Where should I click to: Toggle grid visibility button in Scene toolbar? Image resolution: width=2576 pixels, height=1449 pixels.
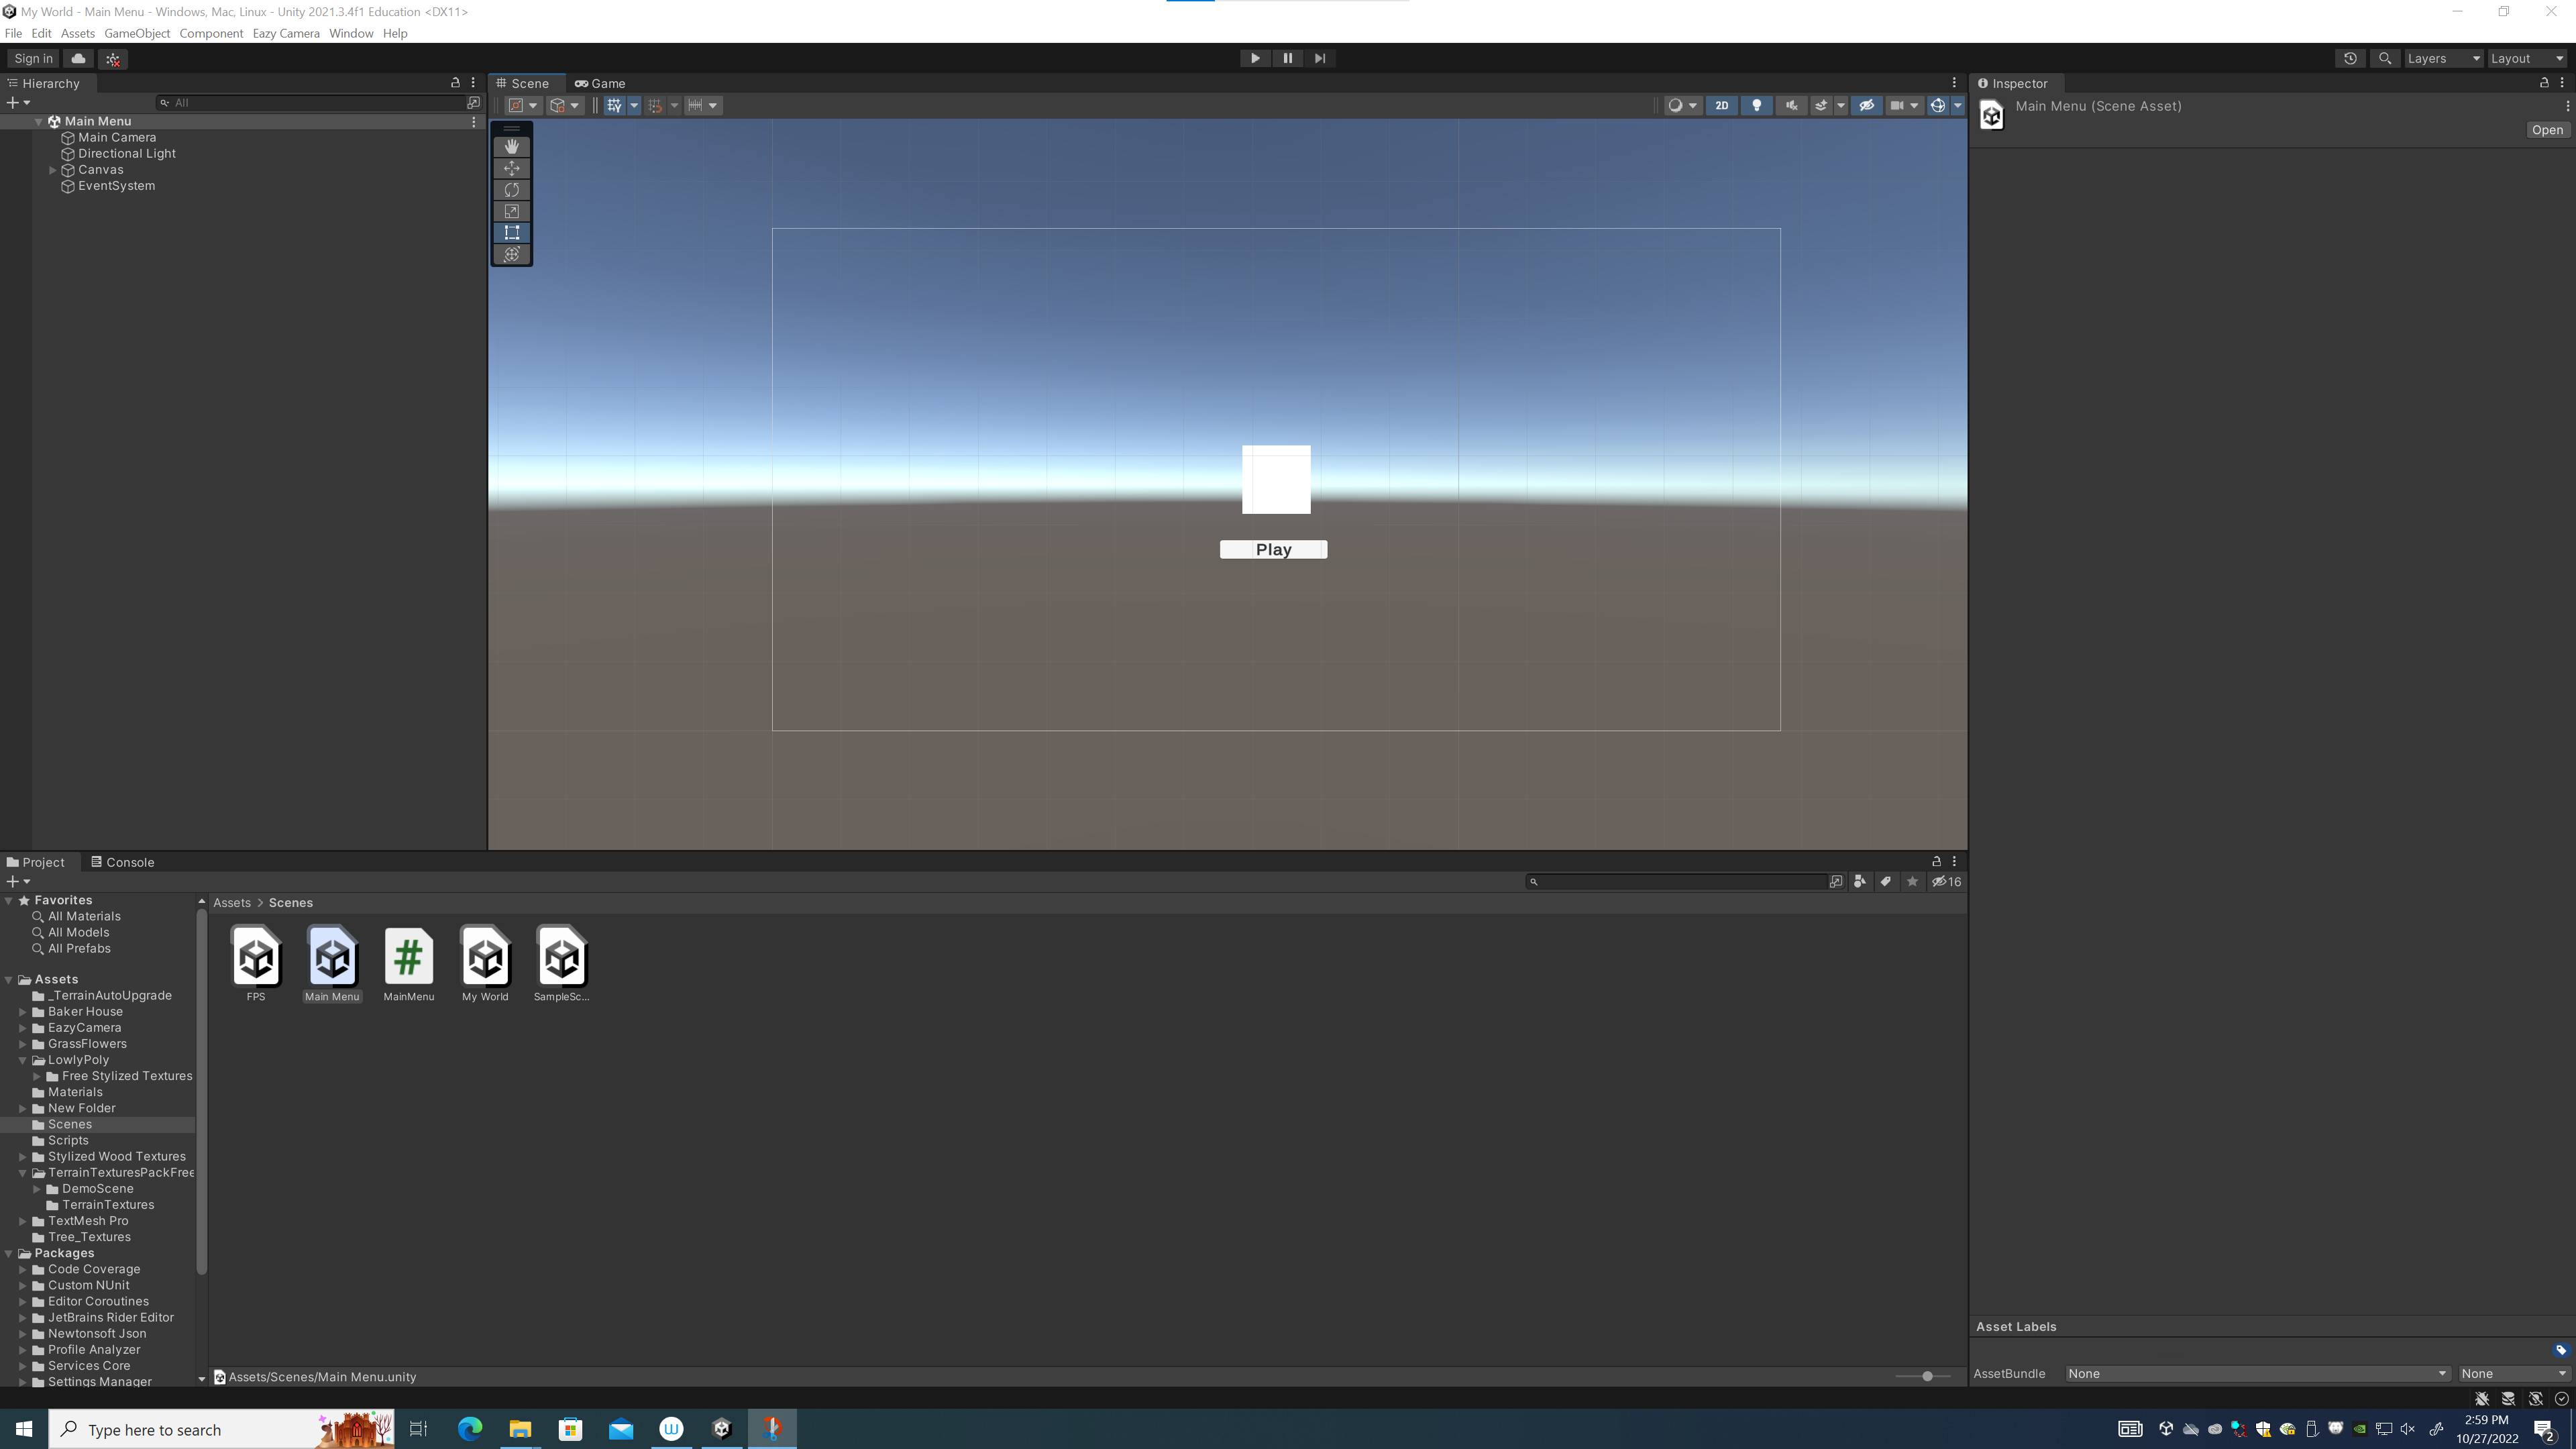coord(614,105)
